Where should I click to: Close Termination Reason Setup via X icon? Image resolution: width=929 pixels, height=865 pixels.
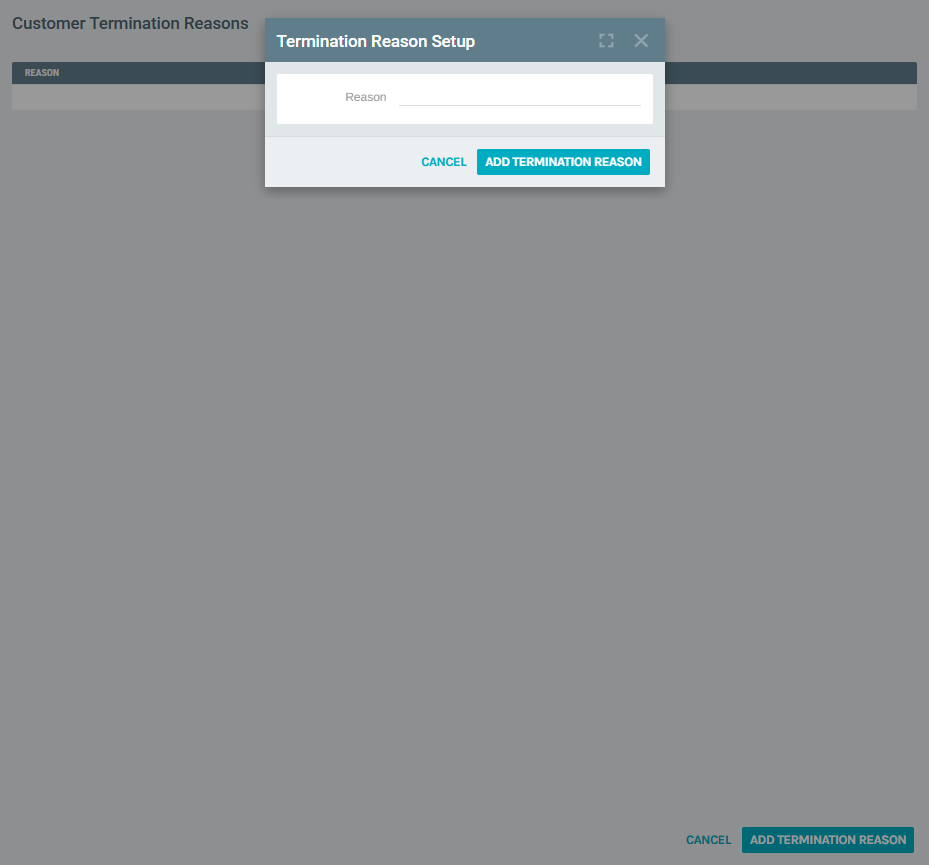tap(640, 41)
